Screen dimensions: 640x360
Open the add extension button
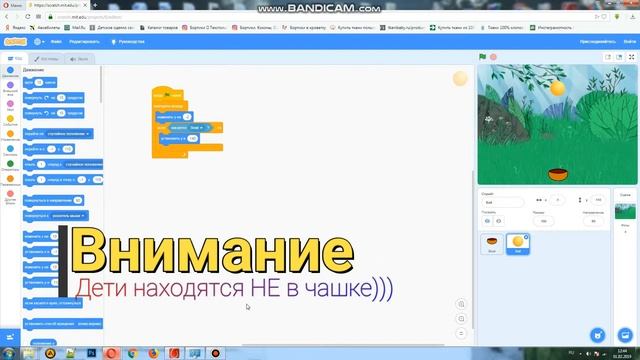click(10, 337)
